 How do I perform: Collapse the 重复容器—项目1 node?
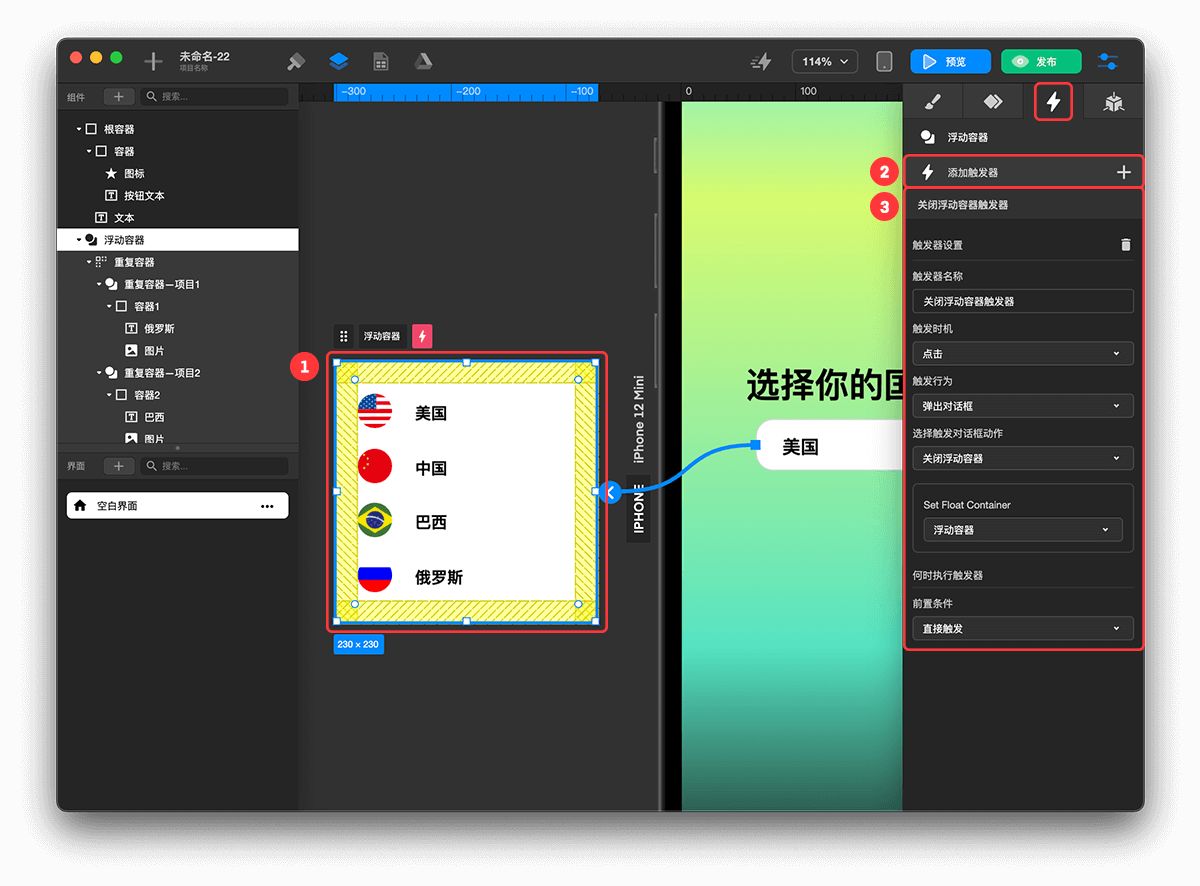(99, 284)
